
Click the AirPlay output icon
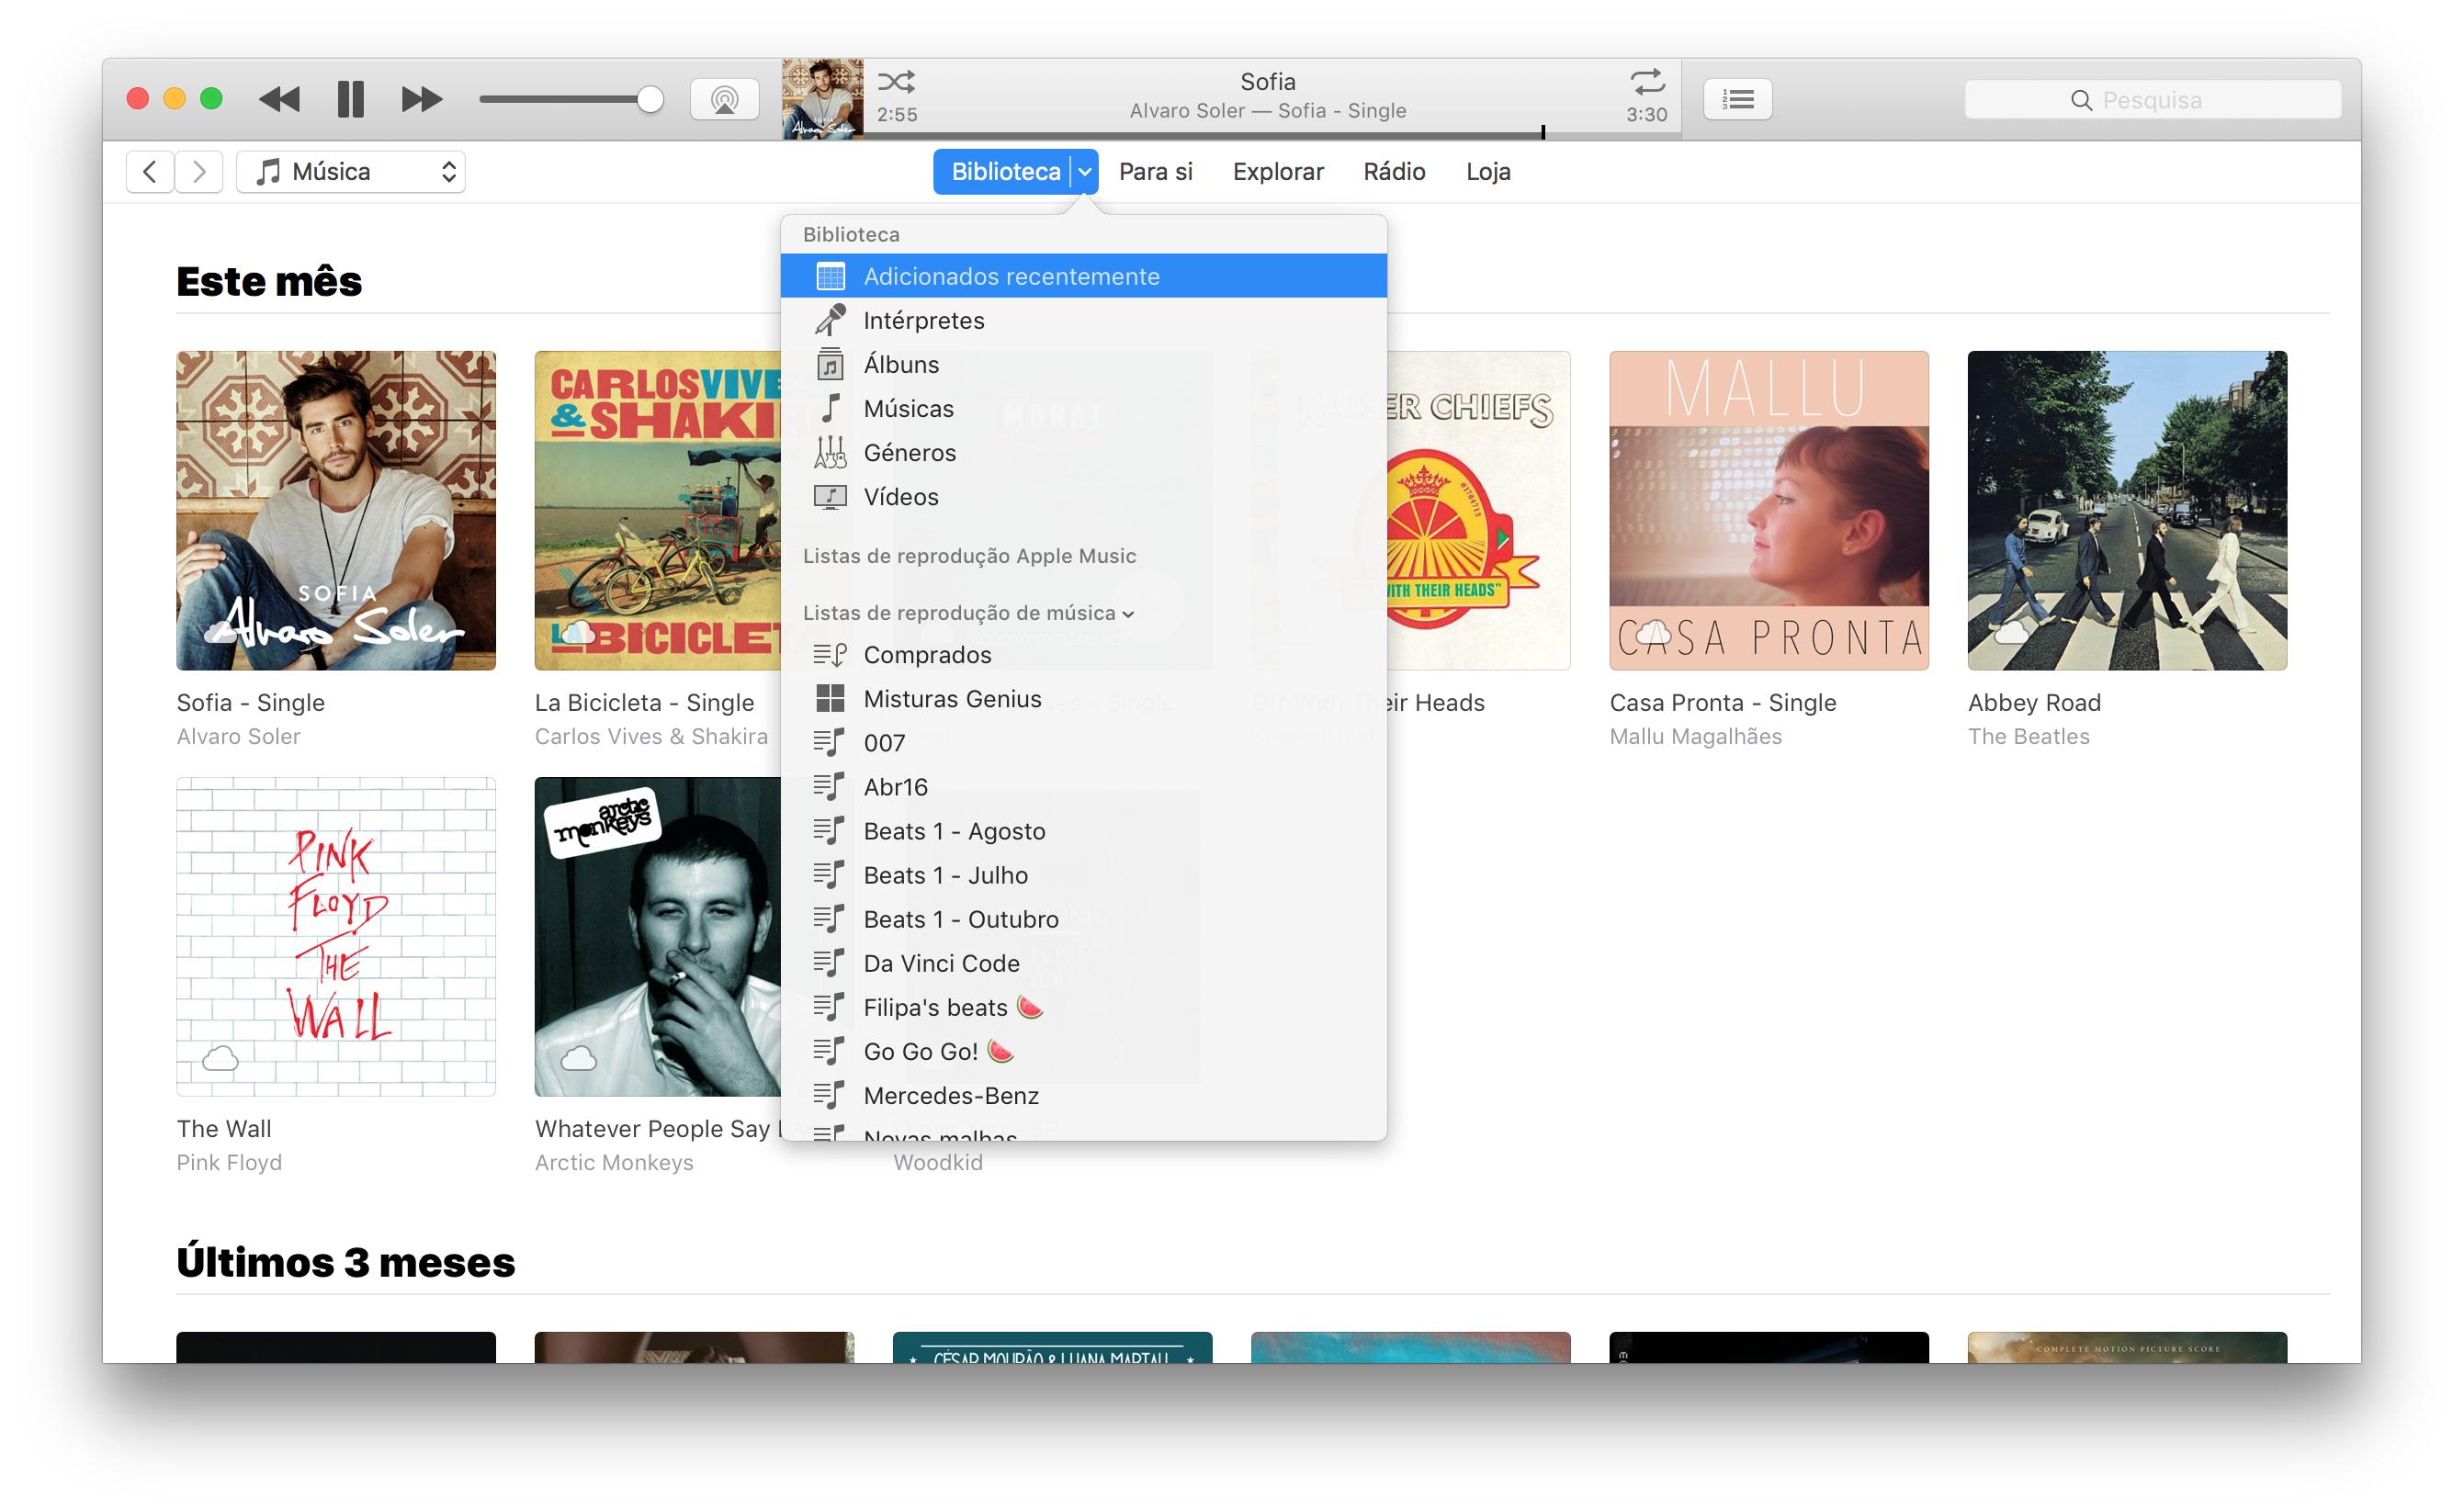(724, 99)
